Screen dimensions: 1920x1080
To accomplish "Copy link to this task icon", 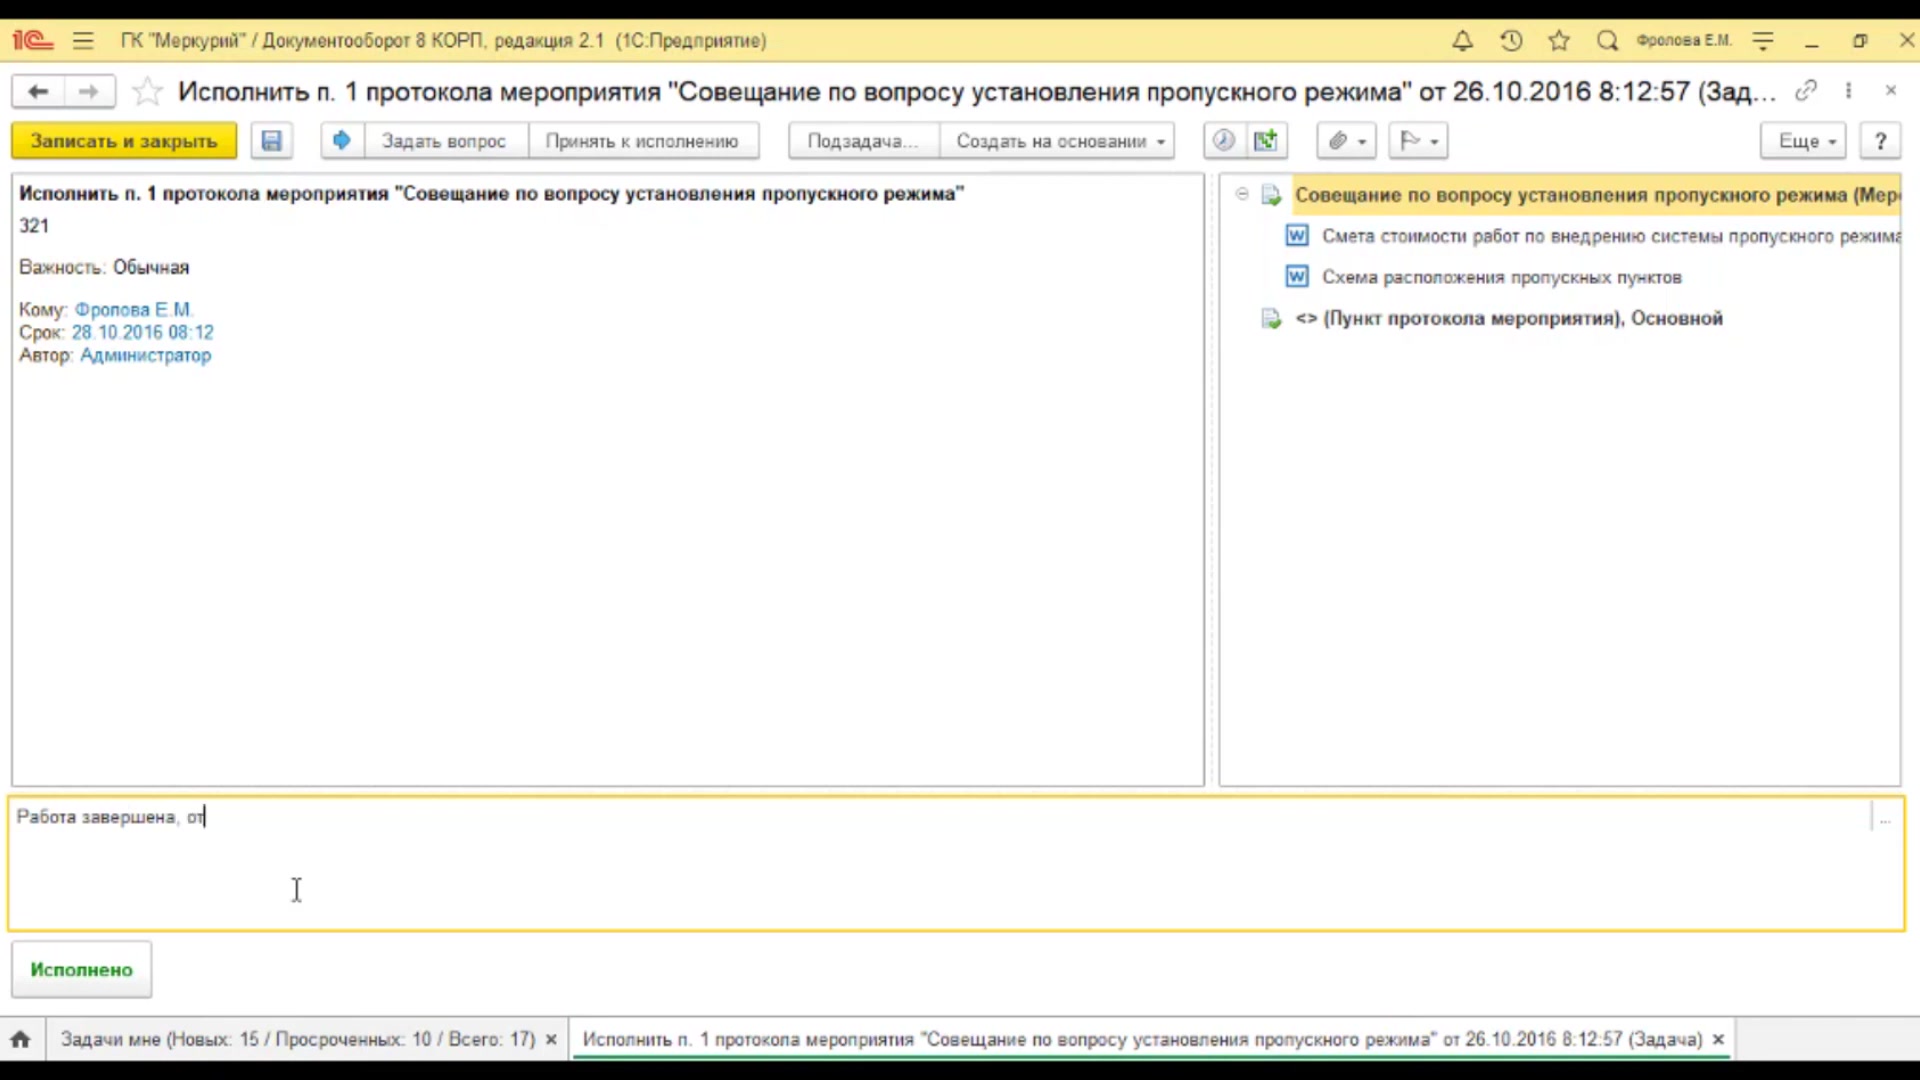I will coord(1805,91).
